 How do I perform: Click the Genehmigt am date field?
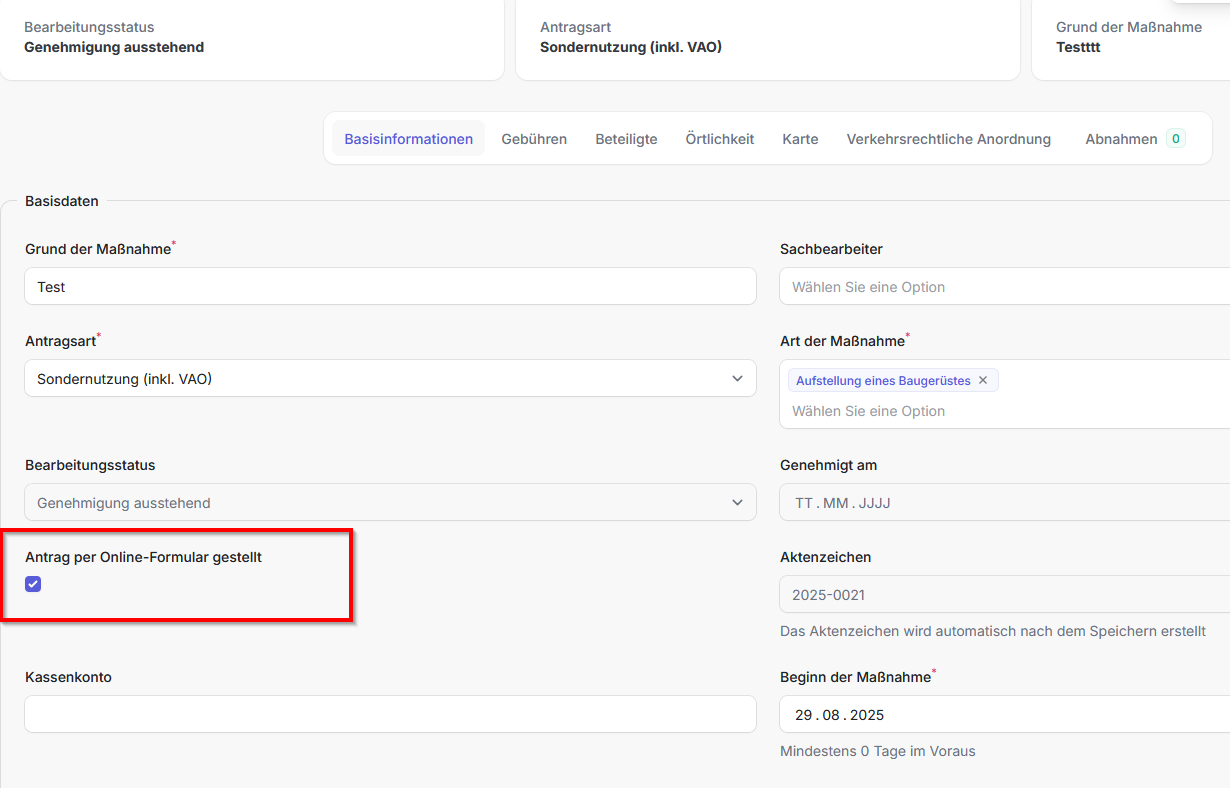pyautogui.click(x=1000, y=503)
